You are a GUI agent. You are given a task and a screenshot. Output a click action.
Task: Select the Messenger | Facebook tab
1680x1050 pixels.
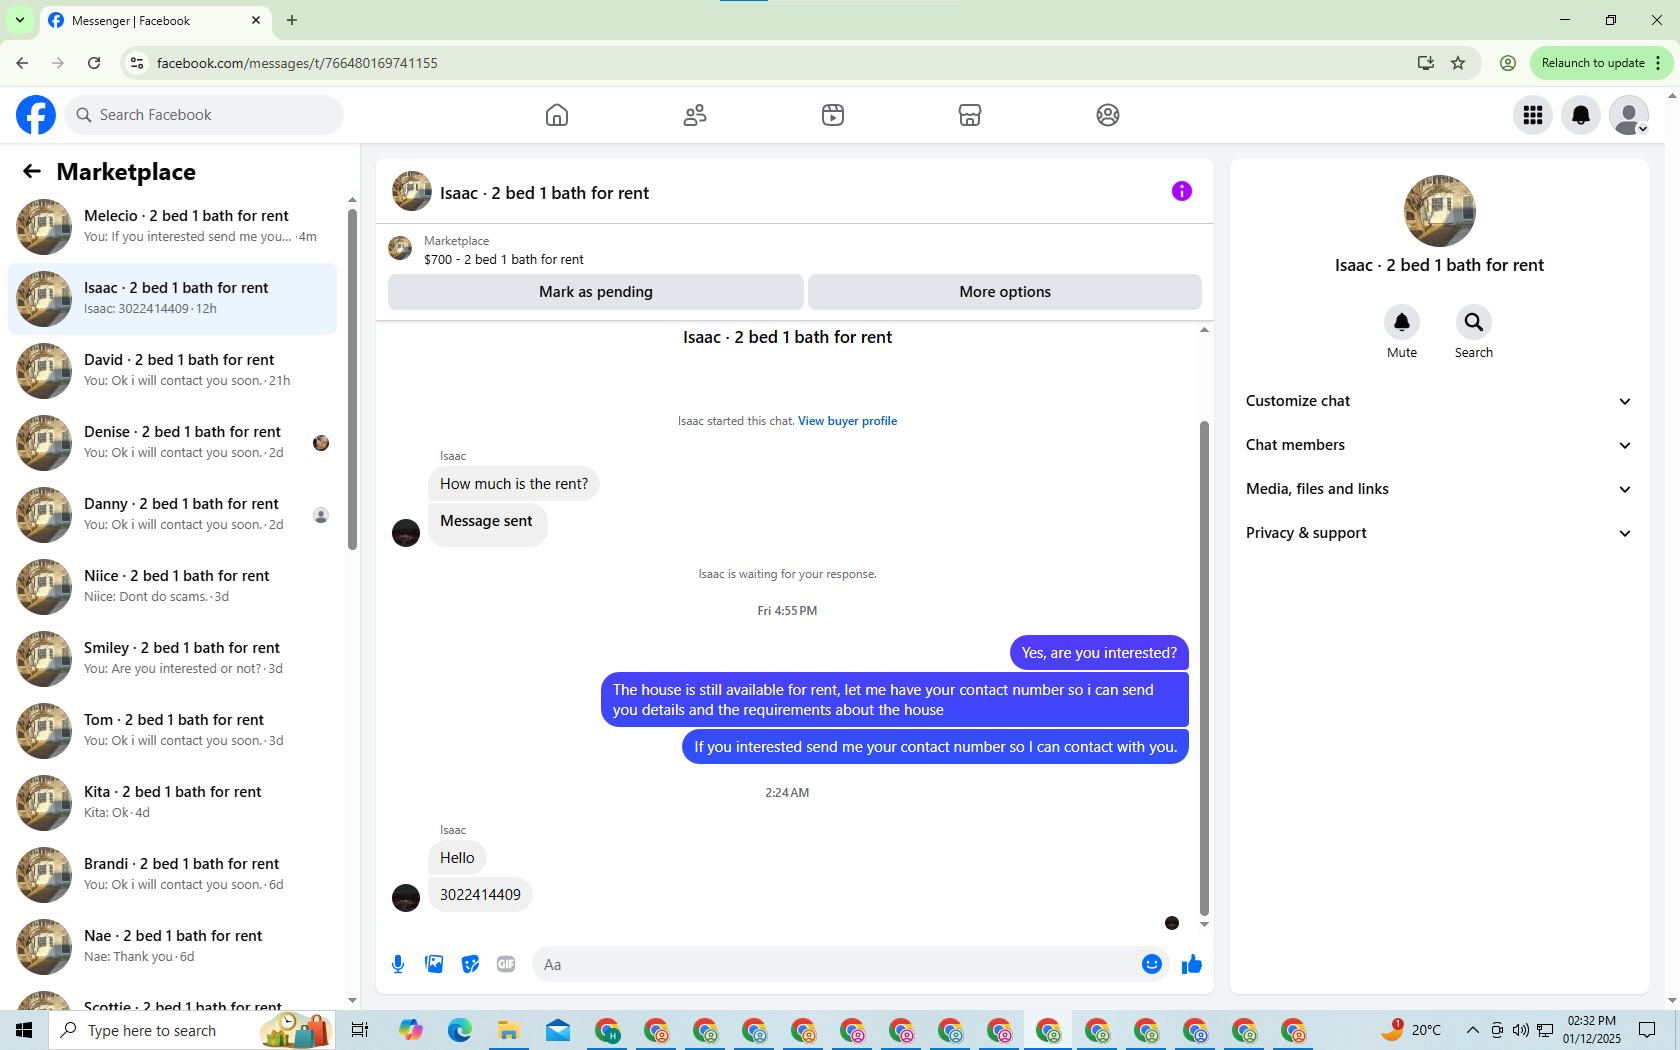click(x=155, y=20)
